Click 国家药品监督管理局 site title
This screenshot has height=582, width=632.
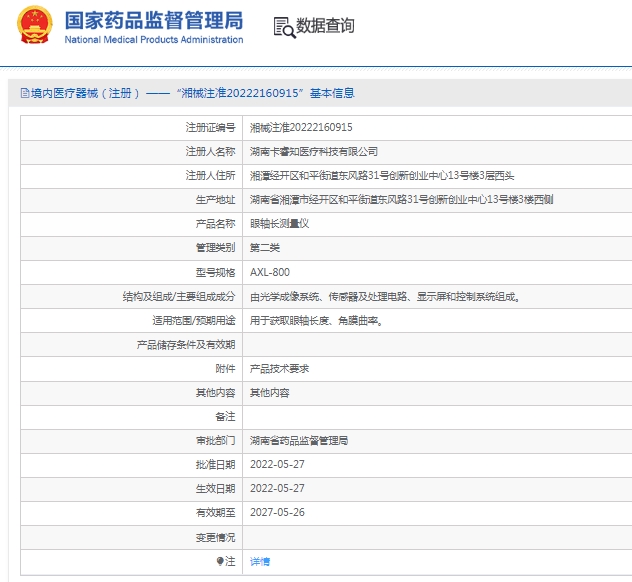(x=154, y=20)
